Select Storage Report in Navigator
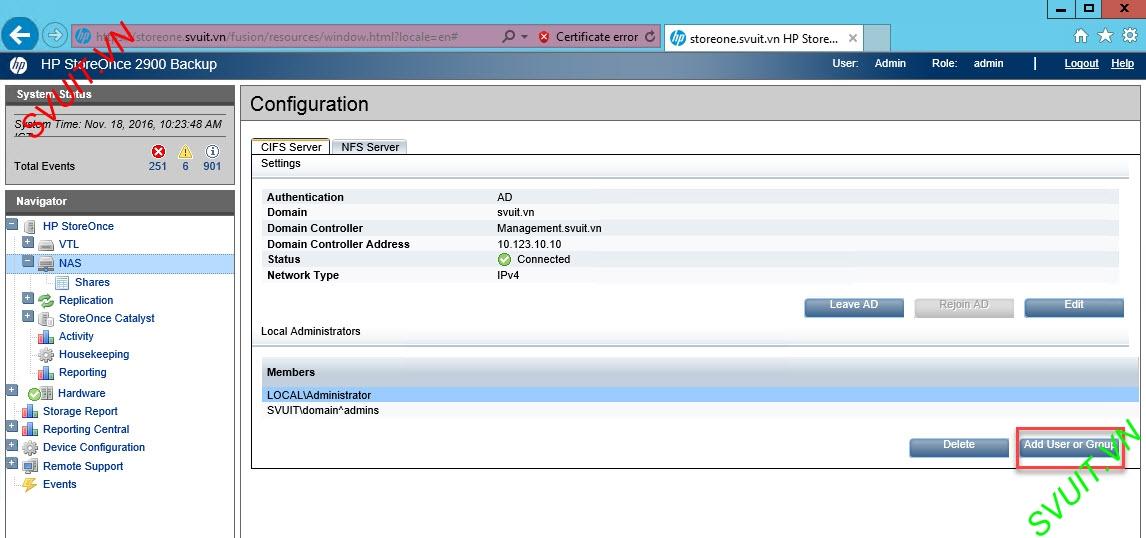Viewport: 1146px width, 538px height. 80,412
